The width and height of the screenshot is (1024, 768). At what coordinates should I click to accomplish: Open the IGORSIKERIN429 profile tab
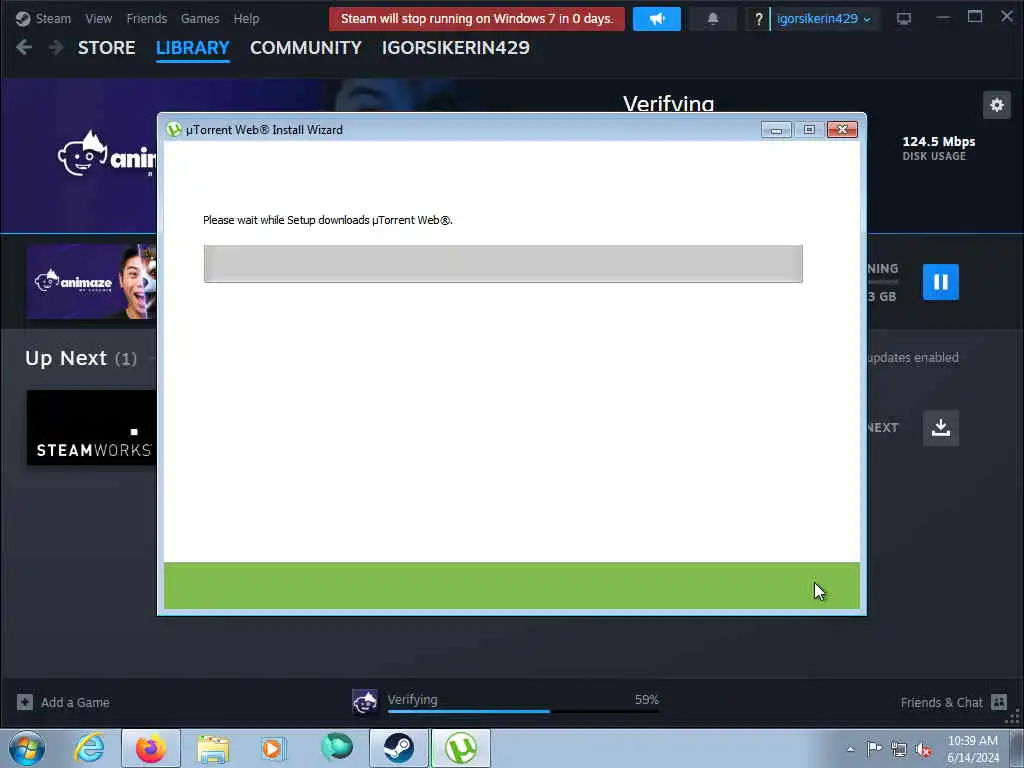pyautogui.click(x=456, y=48)
